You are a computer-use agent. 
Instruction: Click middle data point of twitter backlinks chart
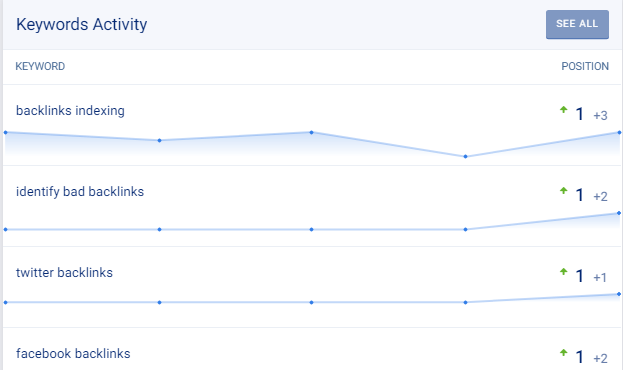[312, 302]
